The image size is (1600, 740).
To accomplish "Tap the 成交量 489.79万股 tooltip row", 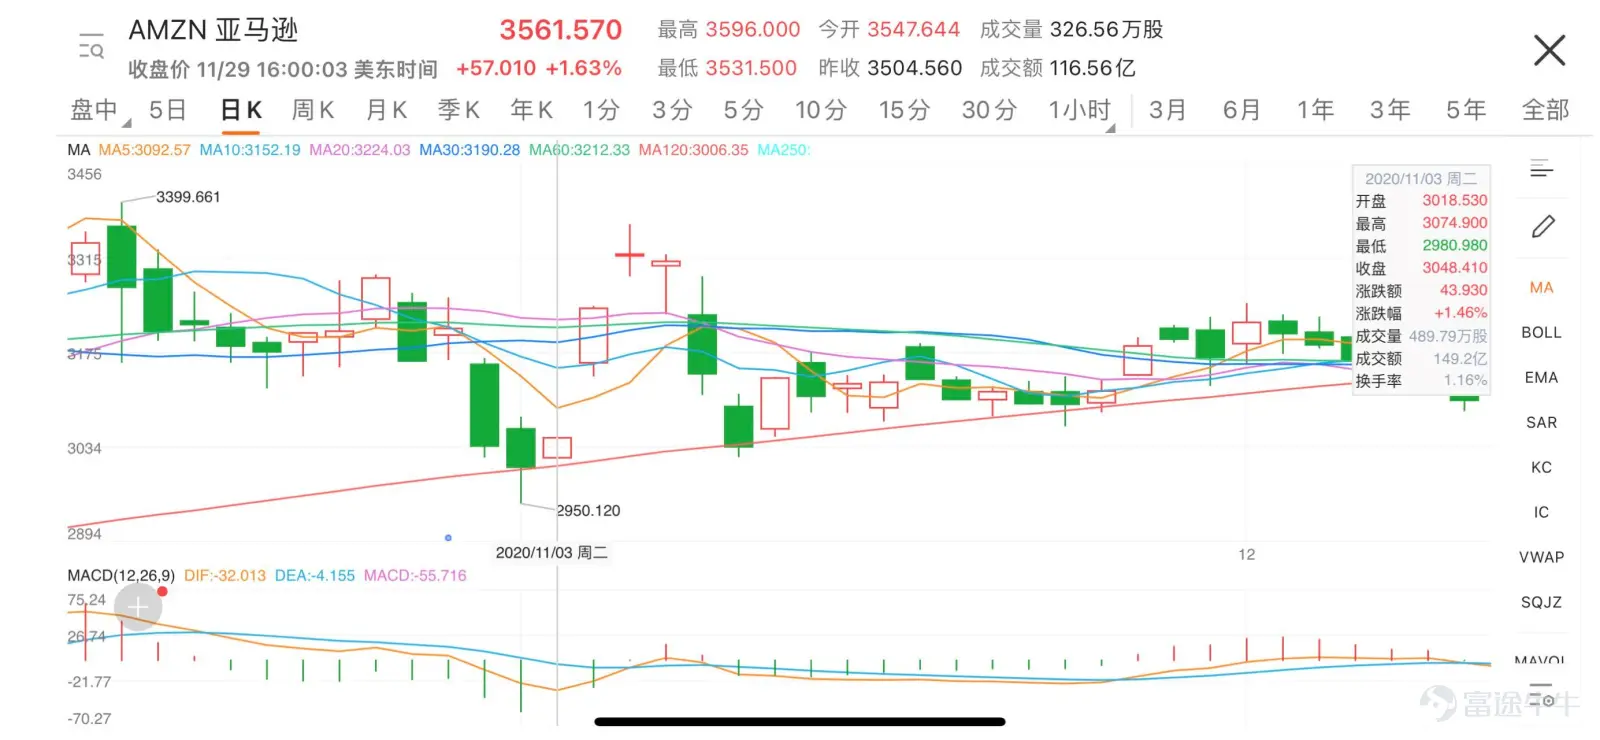I will [1421, 337].
